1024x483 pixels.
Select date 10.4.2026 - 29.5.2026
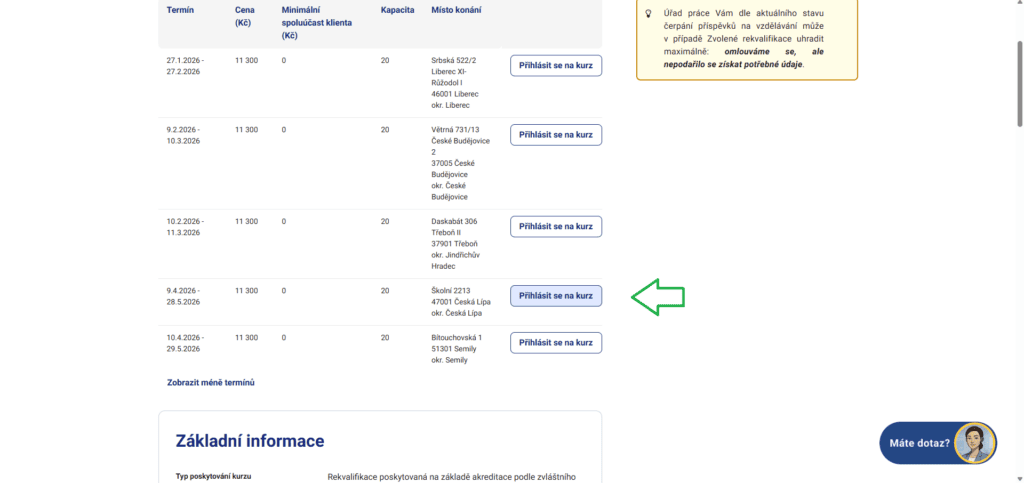[x=185, y=343]
